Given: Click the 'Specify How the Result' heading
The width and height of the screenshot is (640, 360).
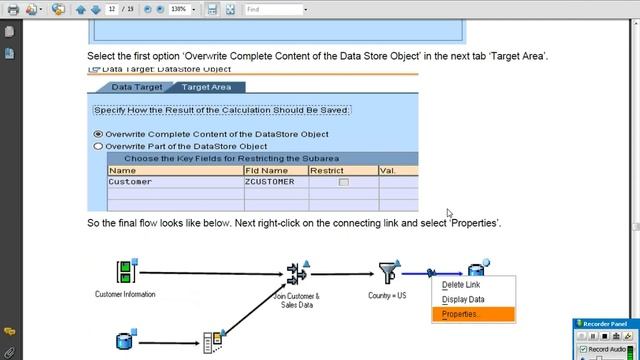Looking at the screenshot, I should (x=222, y=110).
